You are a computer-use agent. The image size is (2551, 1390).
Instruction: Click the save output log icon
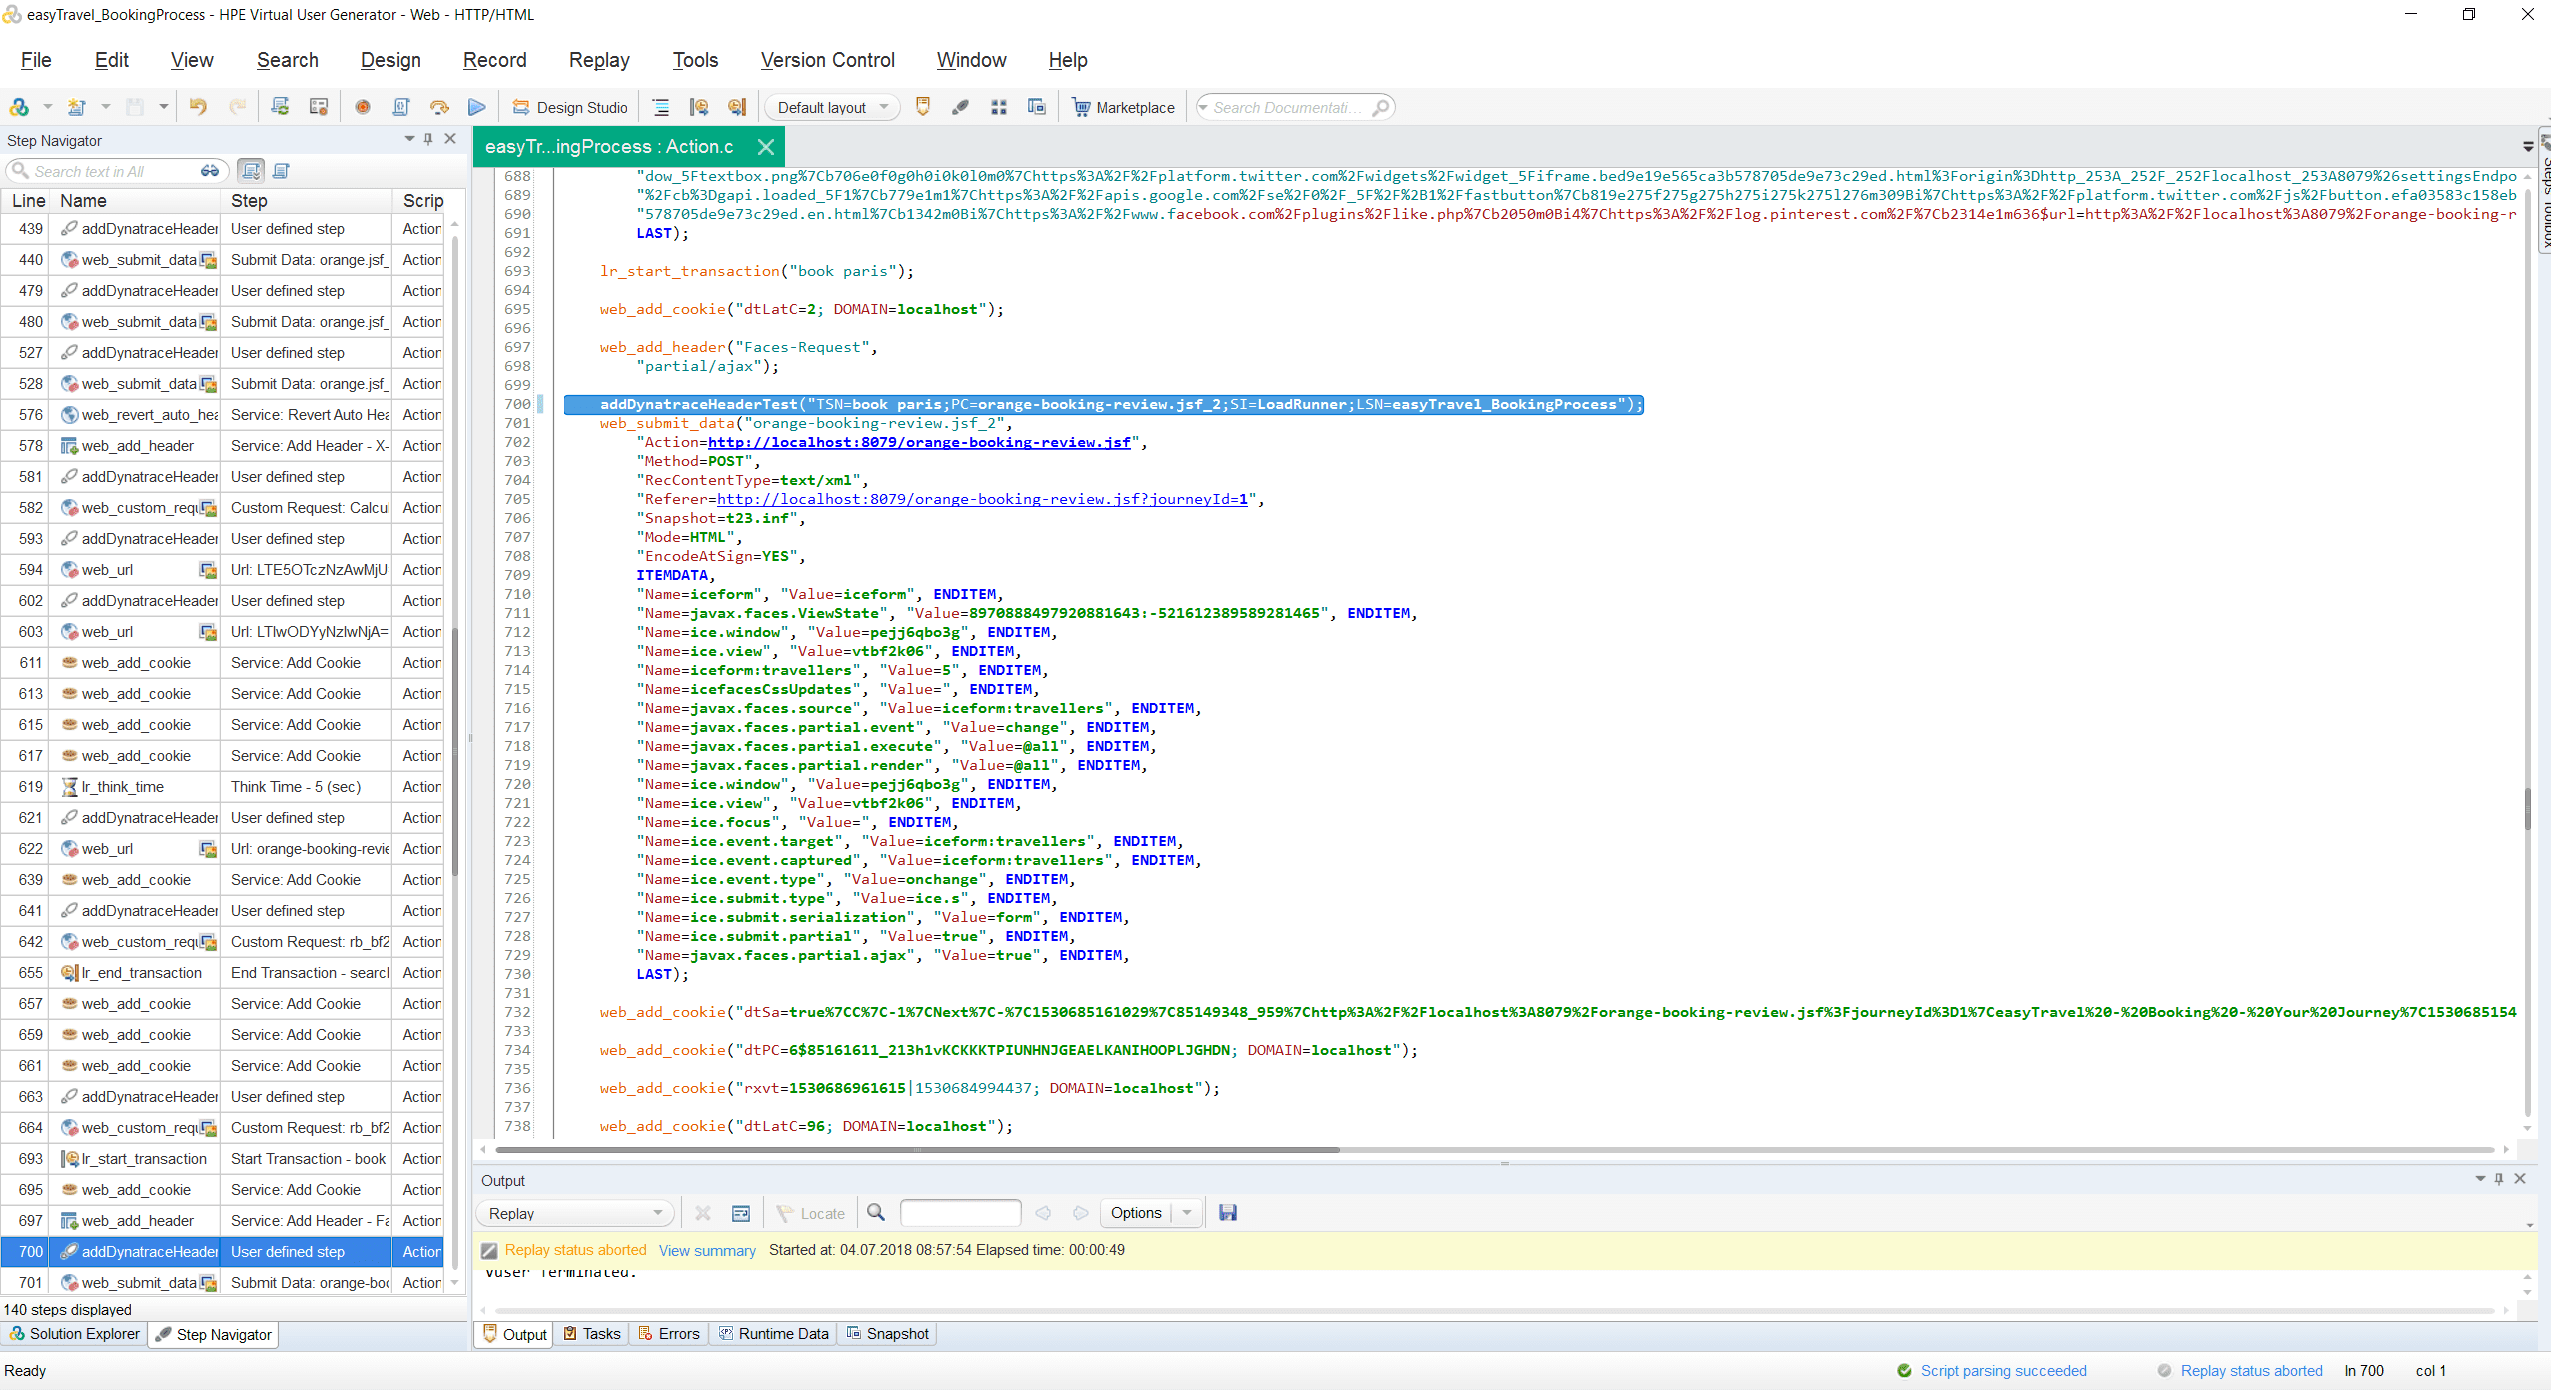click(1228, 1213)
